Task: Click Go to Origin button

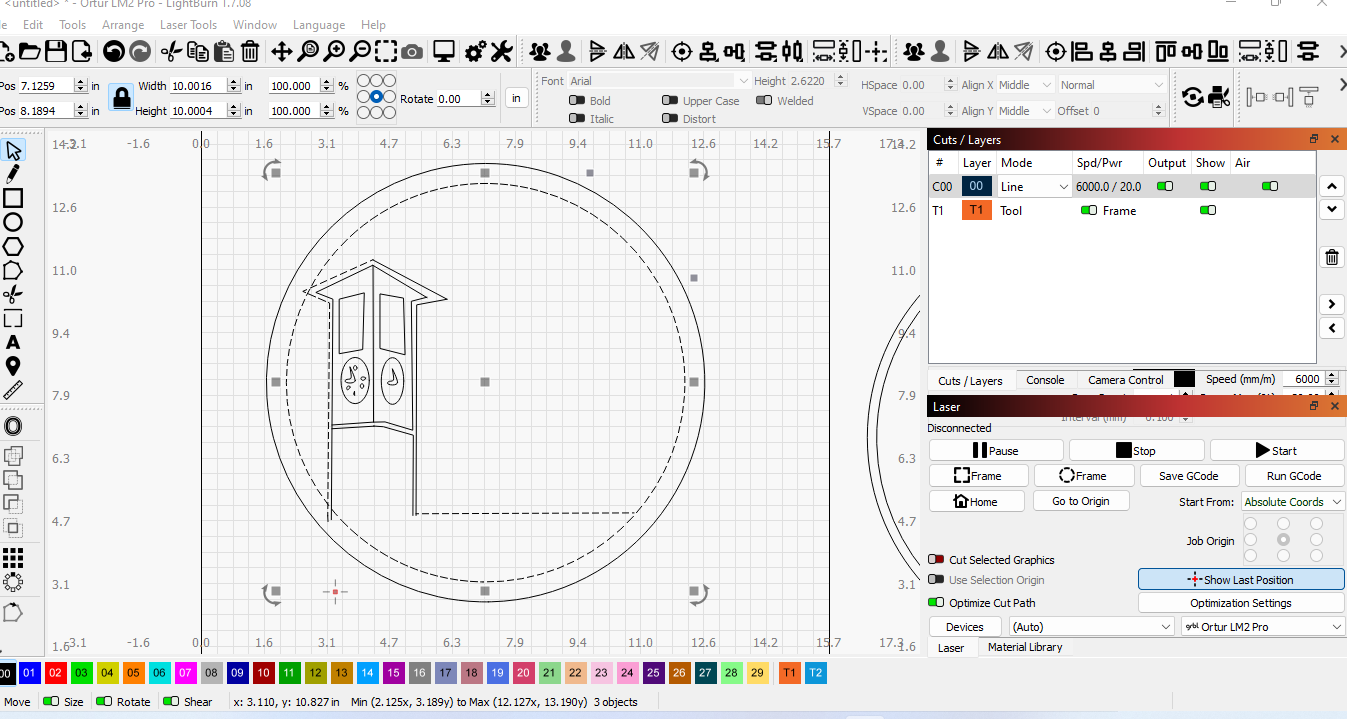Action: 1081,501
